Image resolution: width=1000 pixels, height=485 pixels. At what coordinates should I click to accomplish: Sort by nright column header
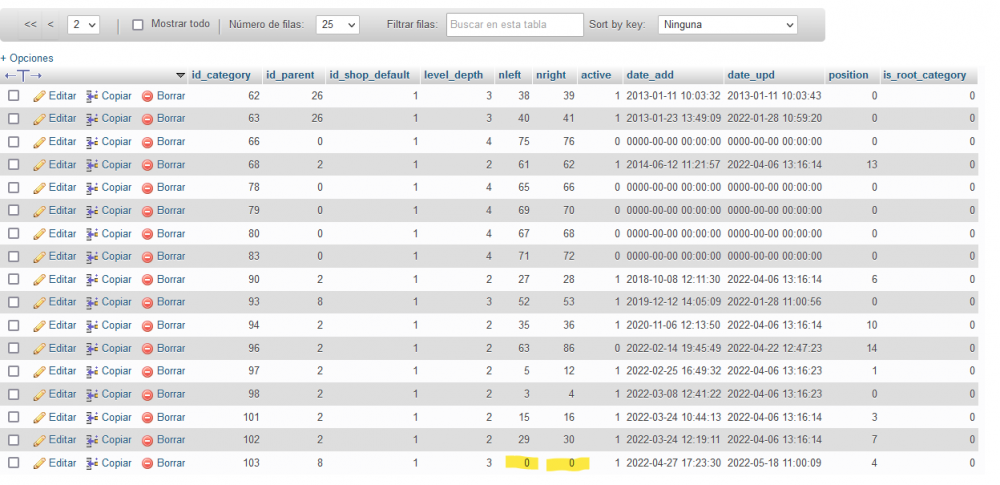(551, 75)
